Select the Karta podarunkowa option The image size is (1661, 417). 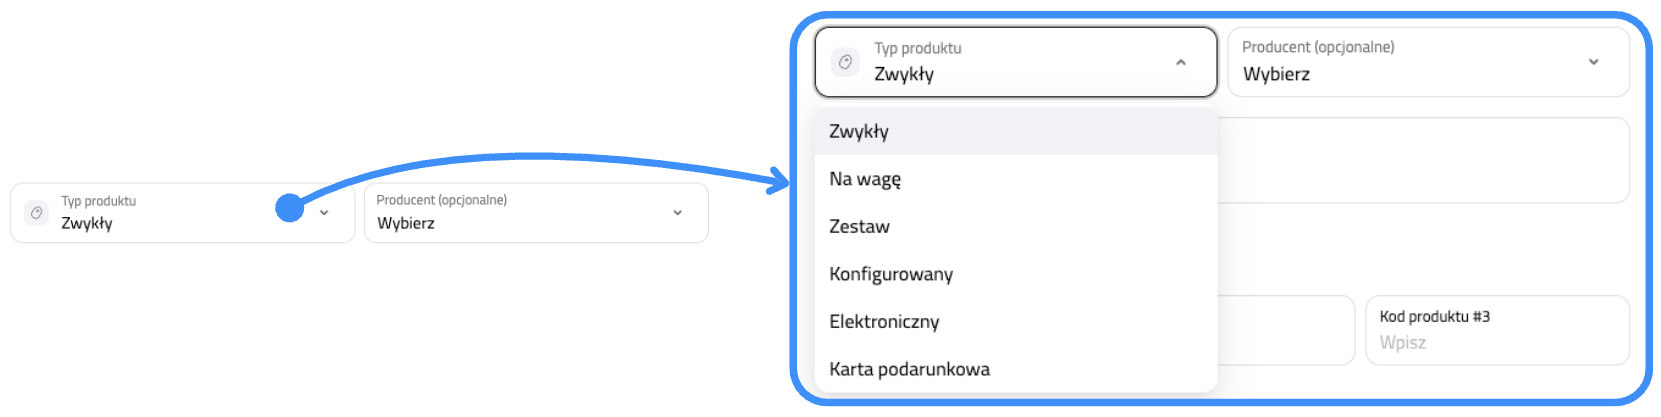tap(909, 369)
